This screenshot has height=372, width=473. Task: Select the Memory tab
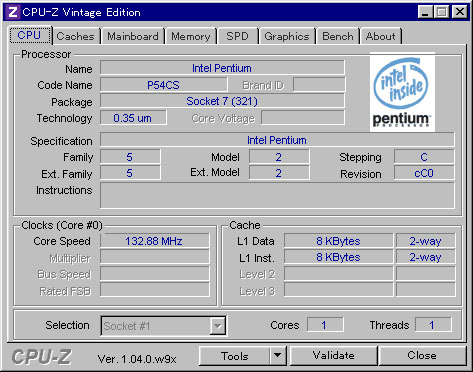pos(191,36)
